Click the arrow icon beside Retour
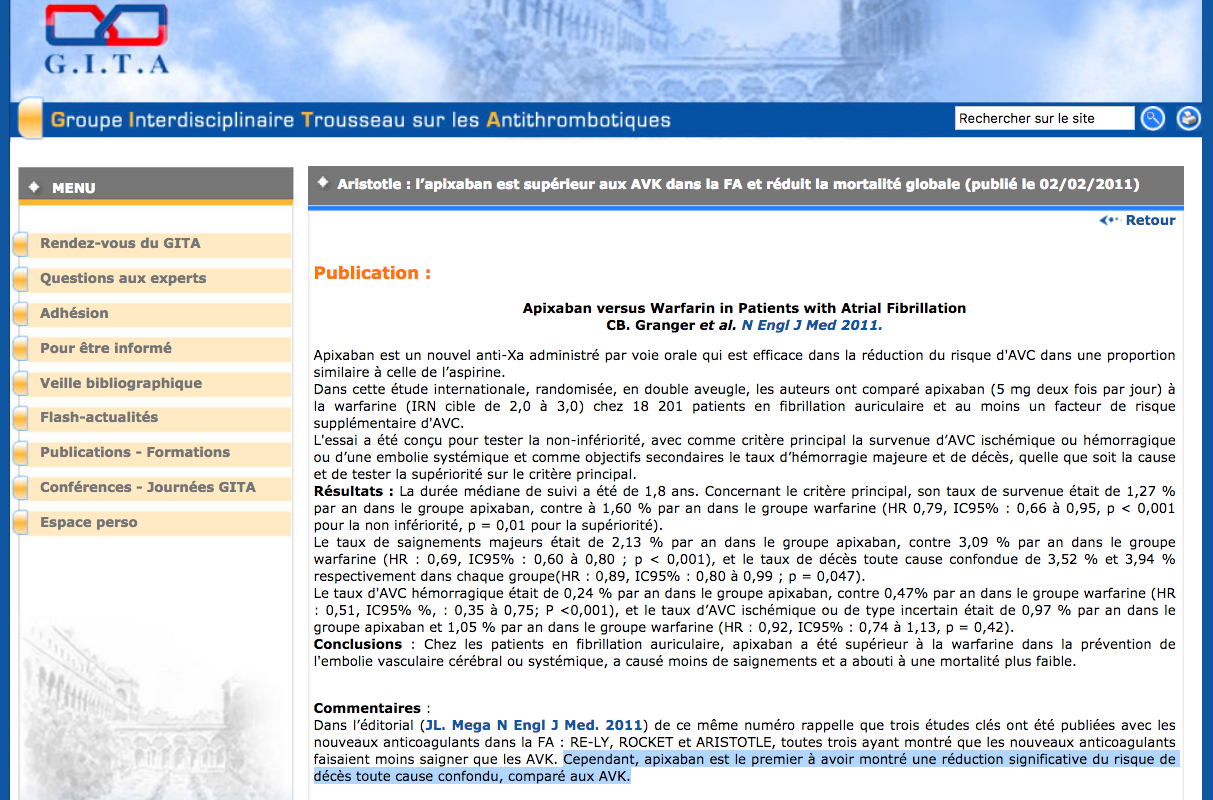This screenshot has width=1213, height=800. point(1108,220)
